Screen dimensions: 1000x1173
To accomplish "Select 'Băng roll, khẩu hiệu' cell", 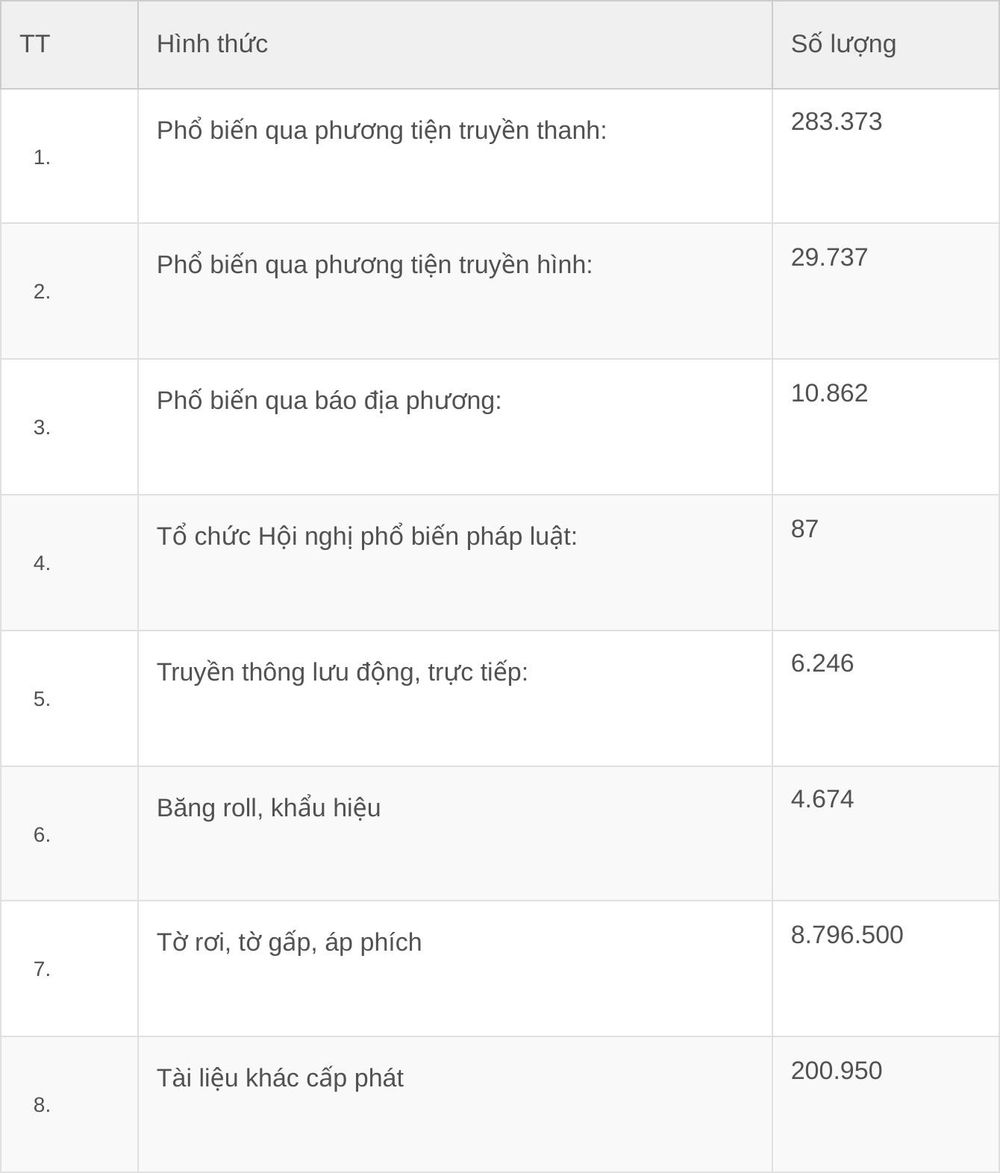I will 455,833.
